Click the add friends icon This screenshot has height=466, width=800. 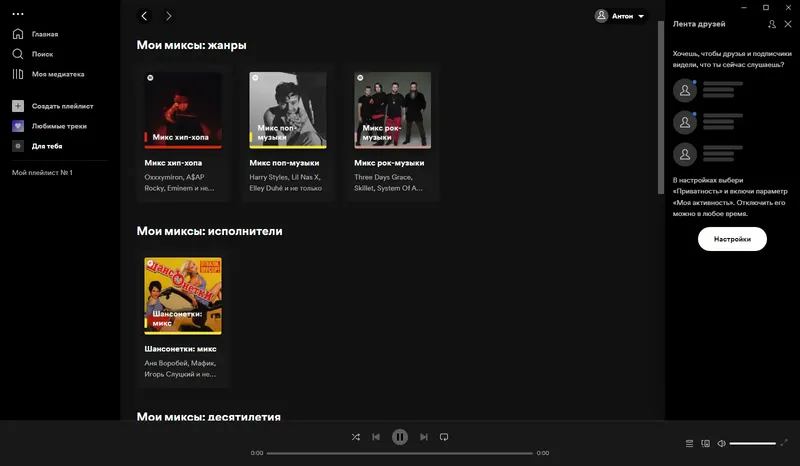772,24
